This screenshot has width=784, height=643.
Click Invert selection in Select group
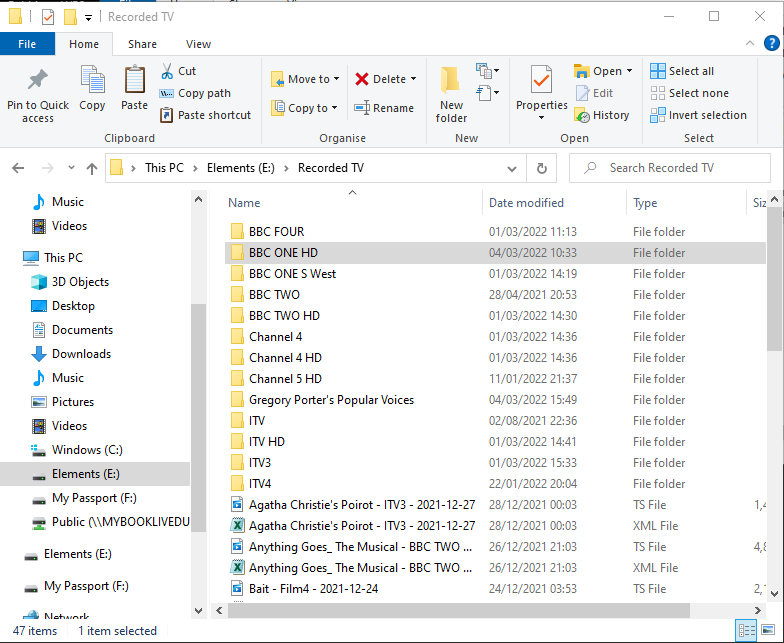[x=698, y=115]
